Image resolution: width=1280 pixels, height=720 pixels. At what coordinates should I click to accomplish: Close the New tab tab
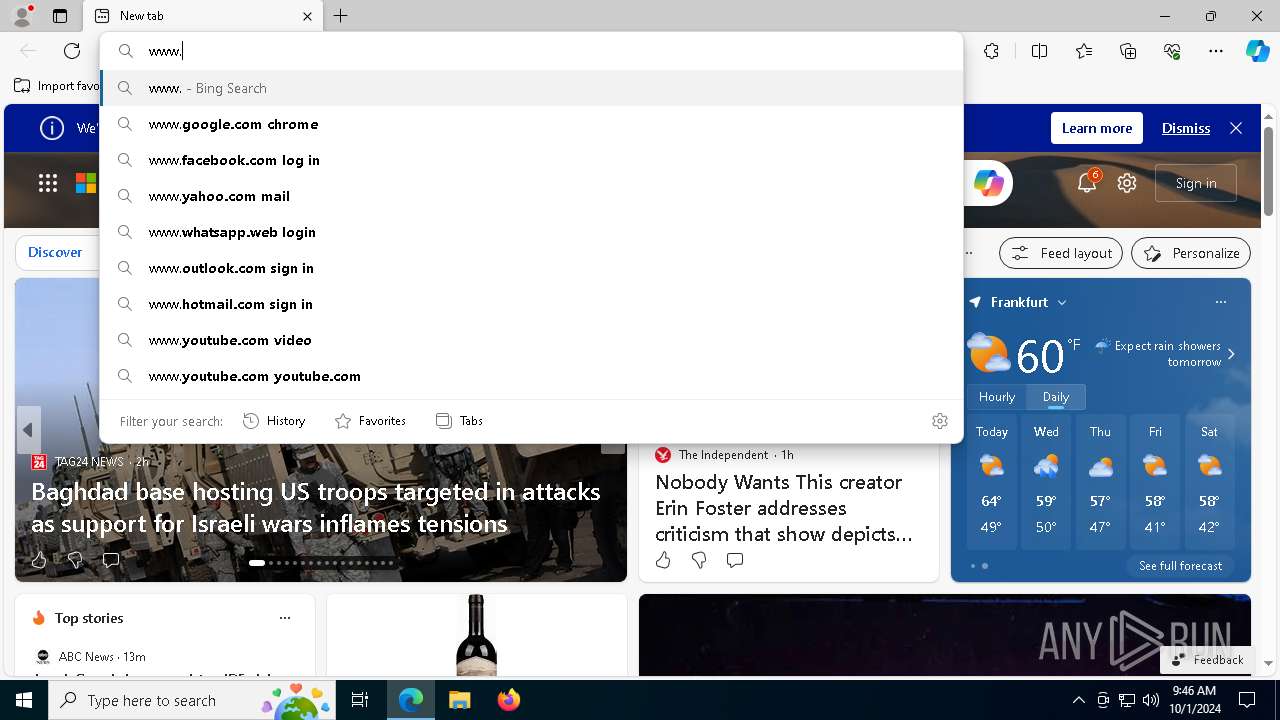point(307,16)
